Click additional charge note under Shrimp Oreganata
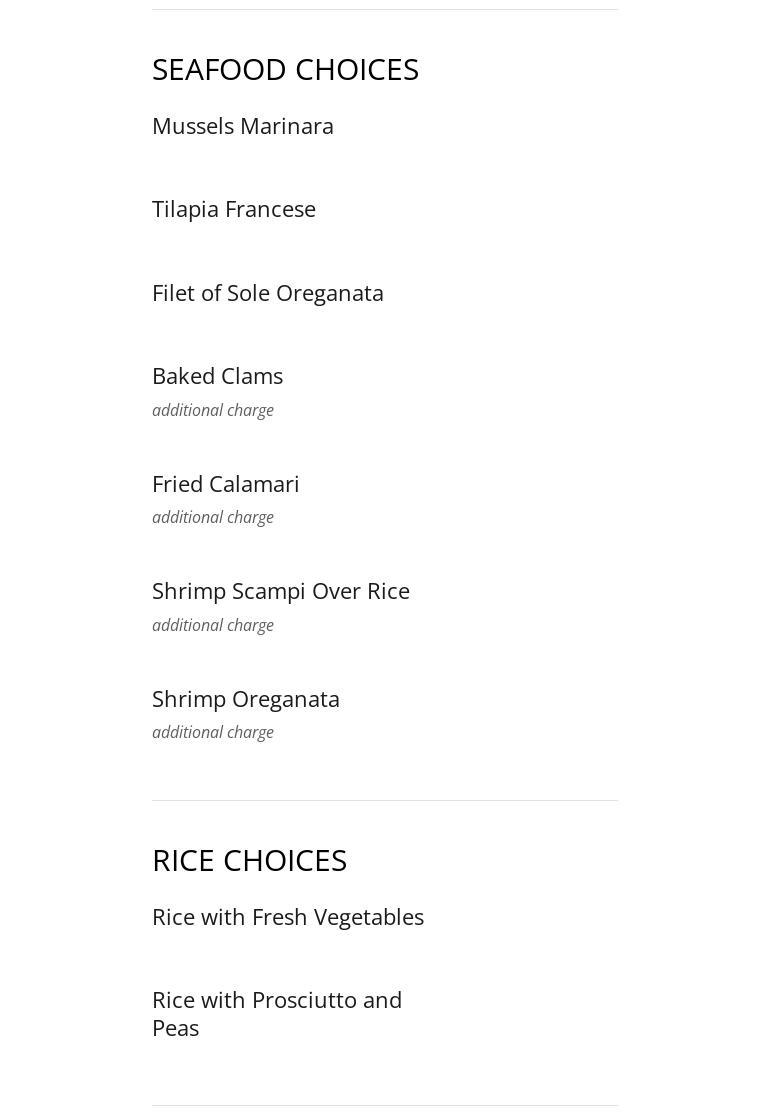The image size is (770, 1112). click(213, 732)
